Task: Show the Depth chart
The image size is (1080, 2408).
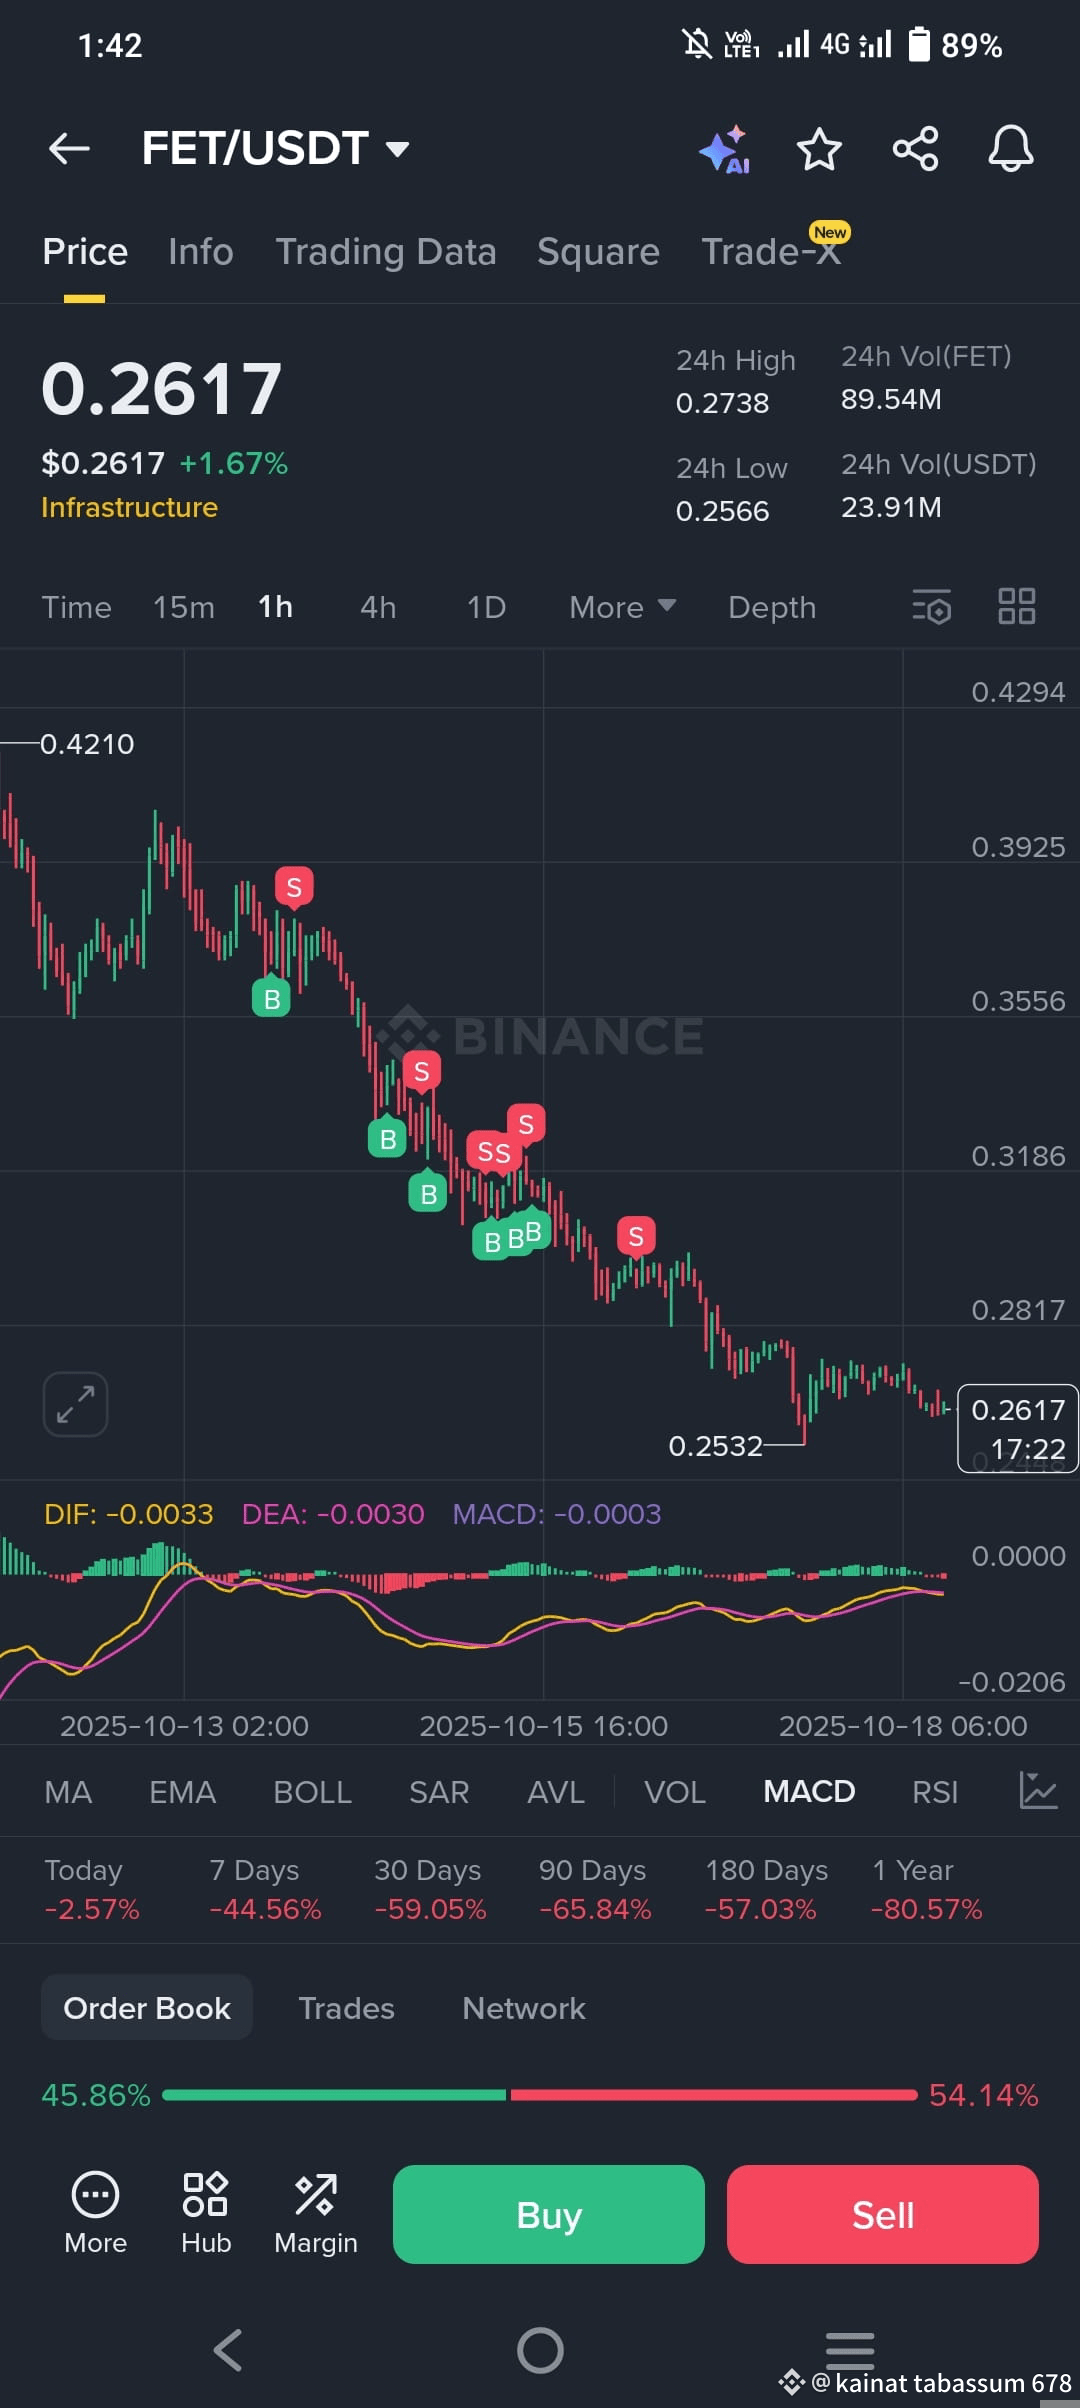Action: 772,607
